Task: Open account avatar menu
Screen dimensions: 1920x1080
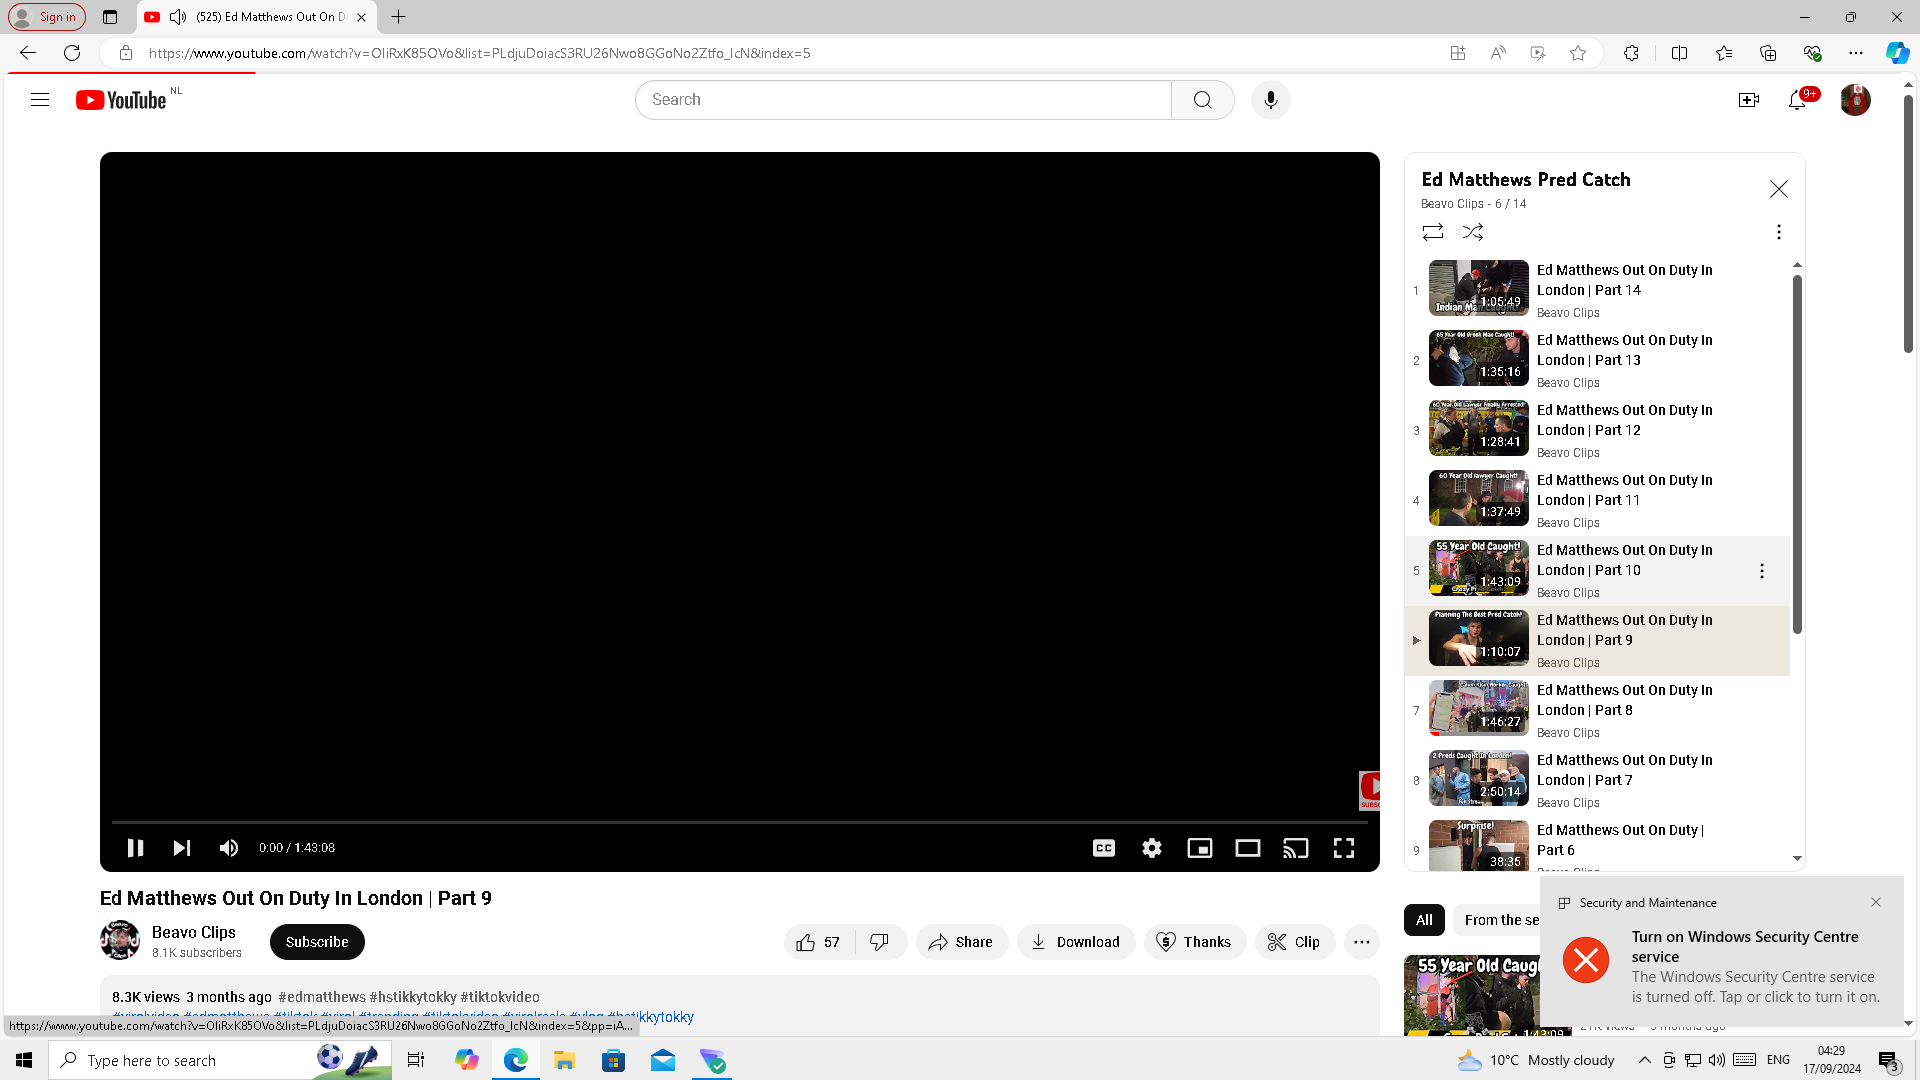Action: 1855,100
